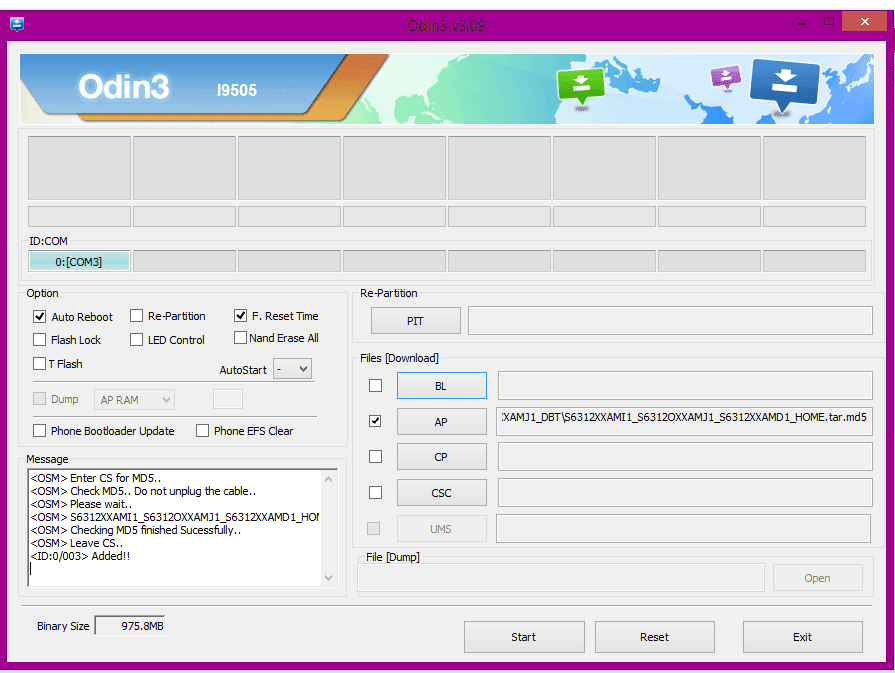895x673 pixels.
Task: Enable the Flash Lock checkbox
Action: tap(39, 340)
